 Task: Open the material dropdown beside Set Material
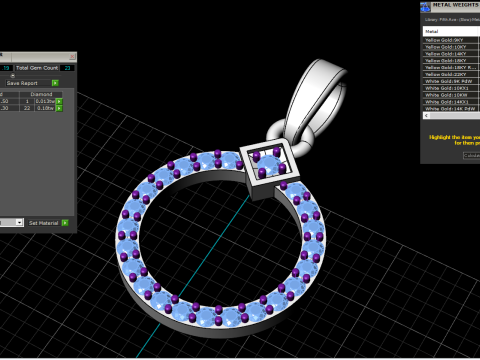tap(19, 222)
